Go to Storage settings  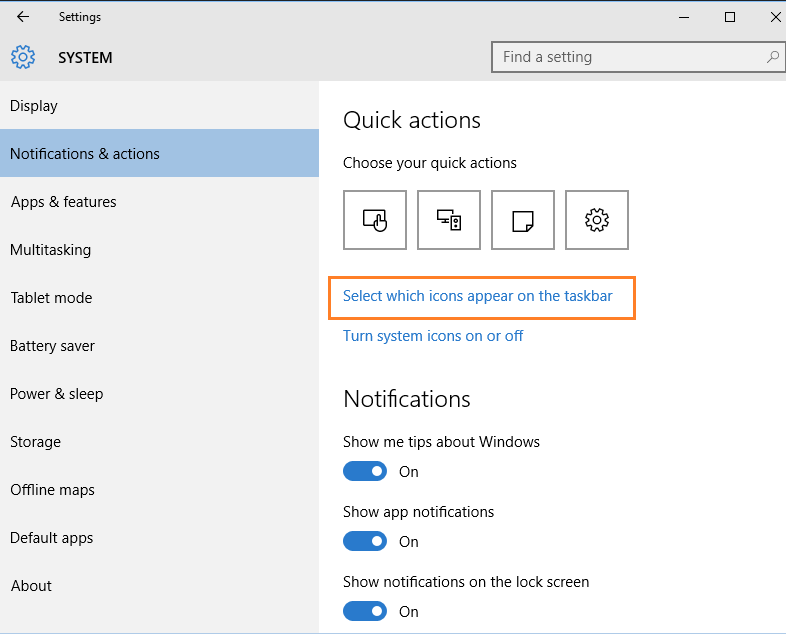[159, 442]
